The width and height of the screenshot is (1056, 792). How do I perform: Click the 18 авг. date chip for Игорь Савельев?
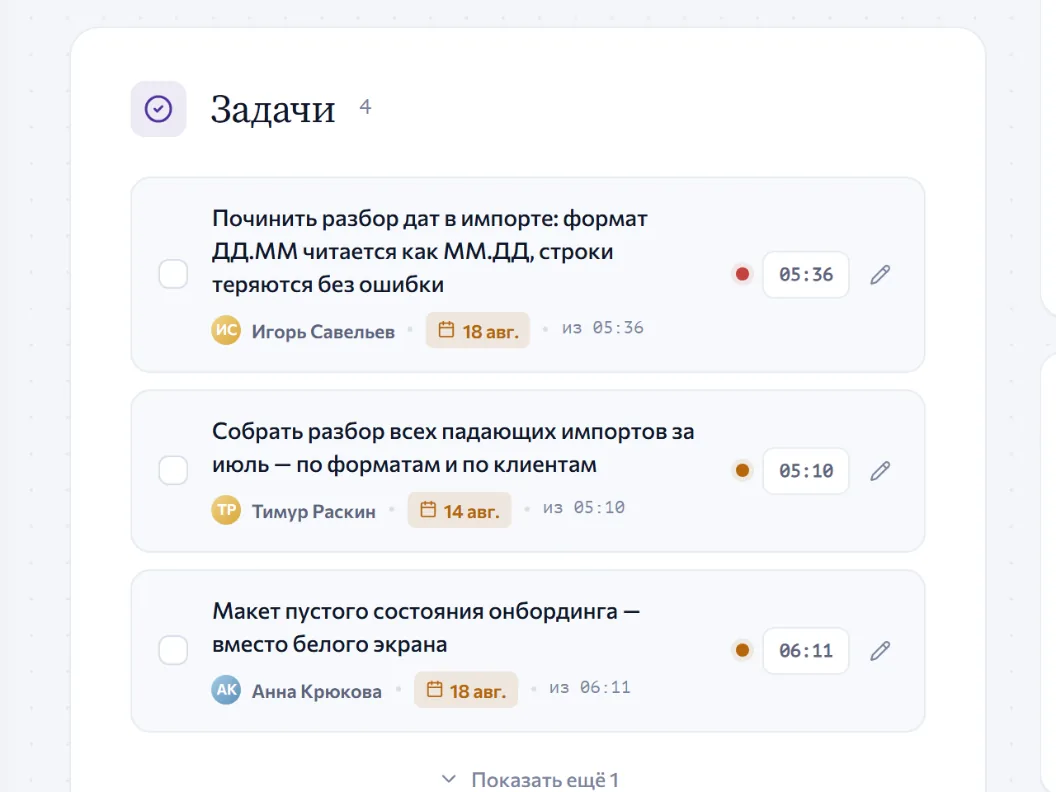click(477, 330)
